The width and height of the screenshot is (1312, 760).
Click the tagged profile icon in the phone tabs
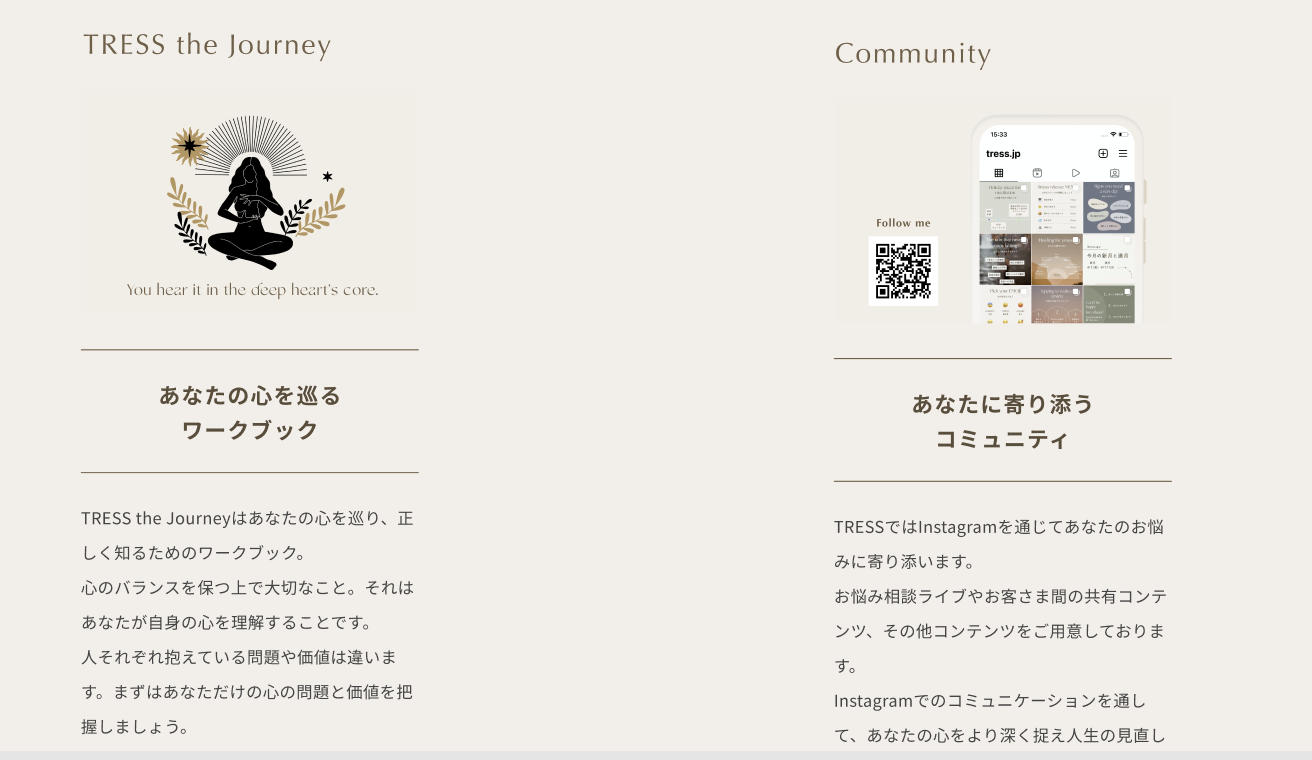click(1115, 173)
